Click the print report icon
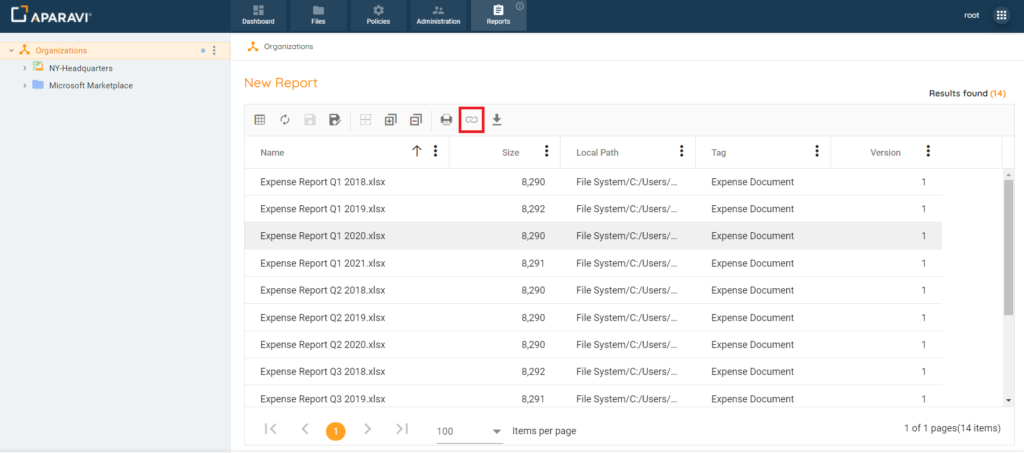1024x453 pixels. 446,120
